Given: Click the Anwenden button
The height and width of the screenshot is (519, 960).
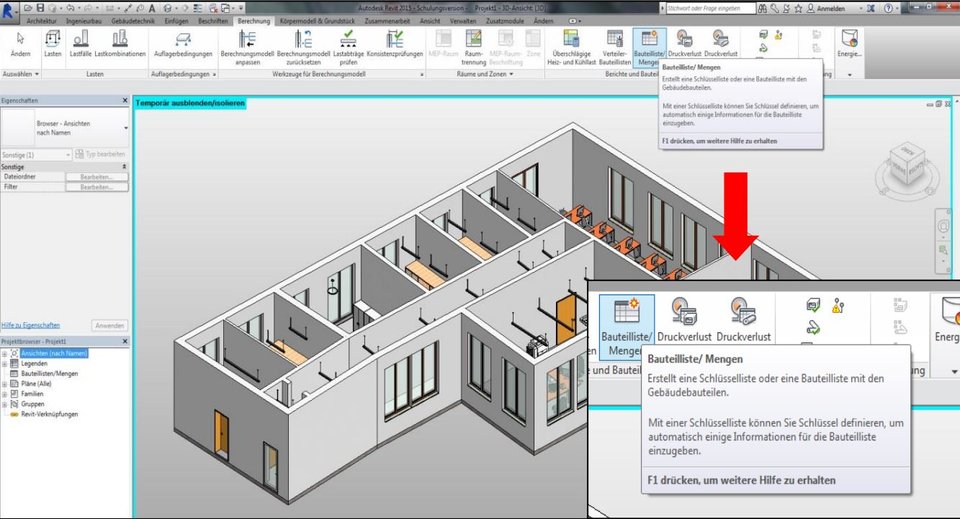Looking at the screenshot, I should coord(110,326).
